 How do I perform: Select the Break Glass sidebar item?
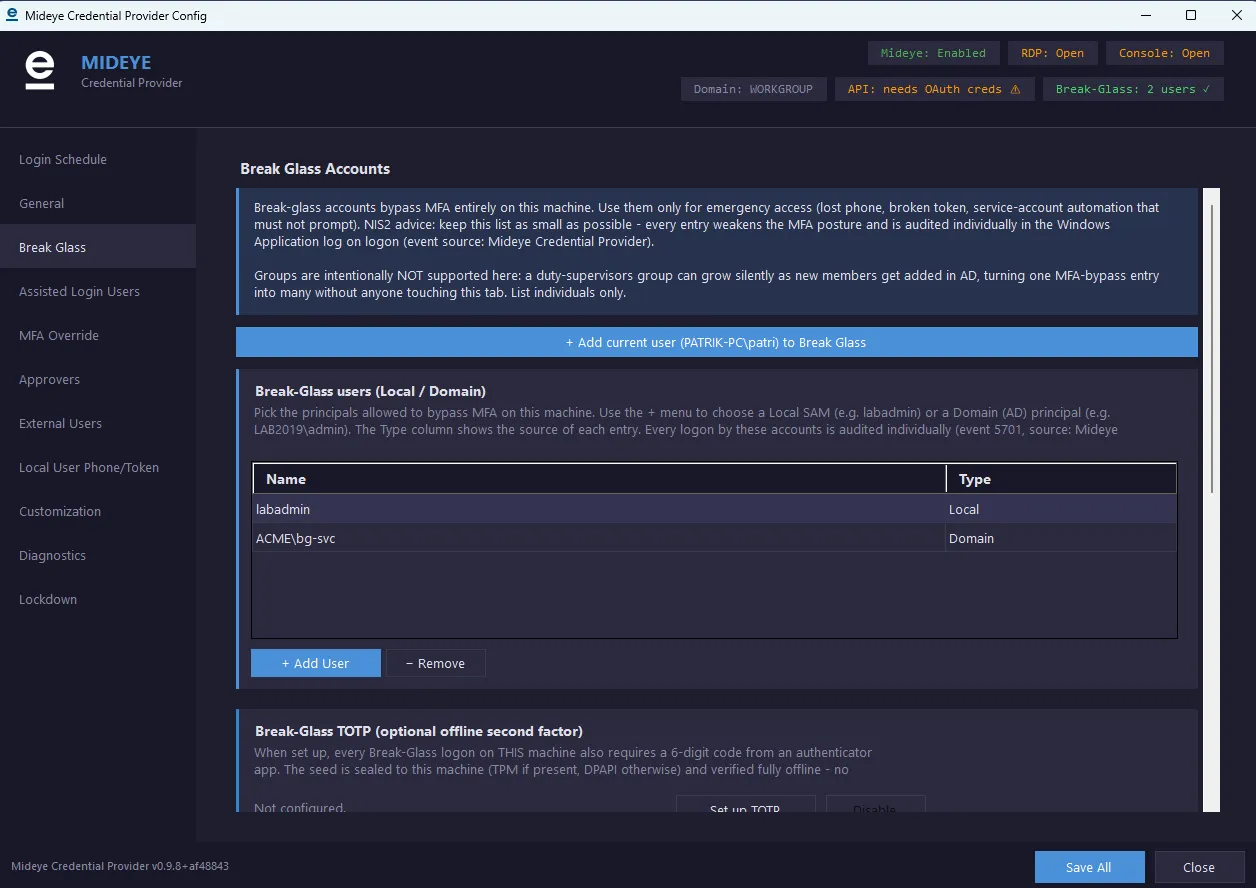98,247
